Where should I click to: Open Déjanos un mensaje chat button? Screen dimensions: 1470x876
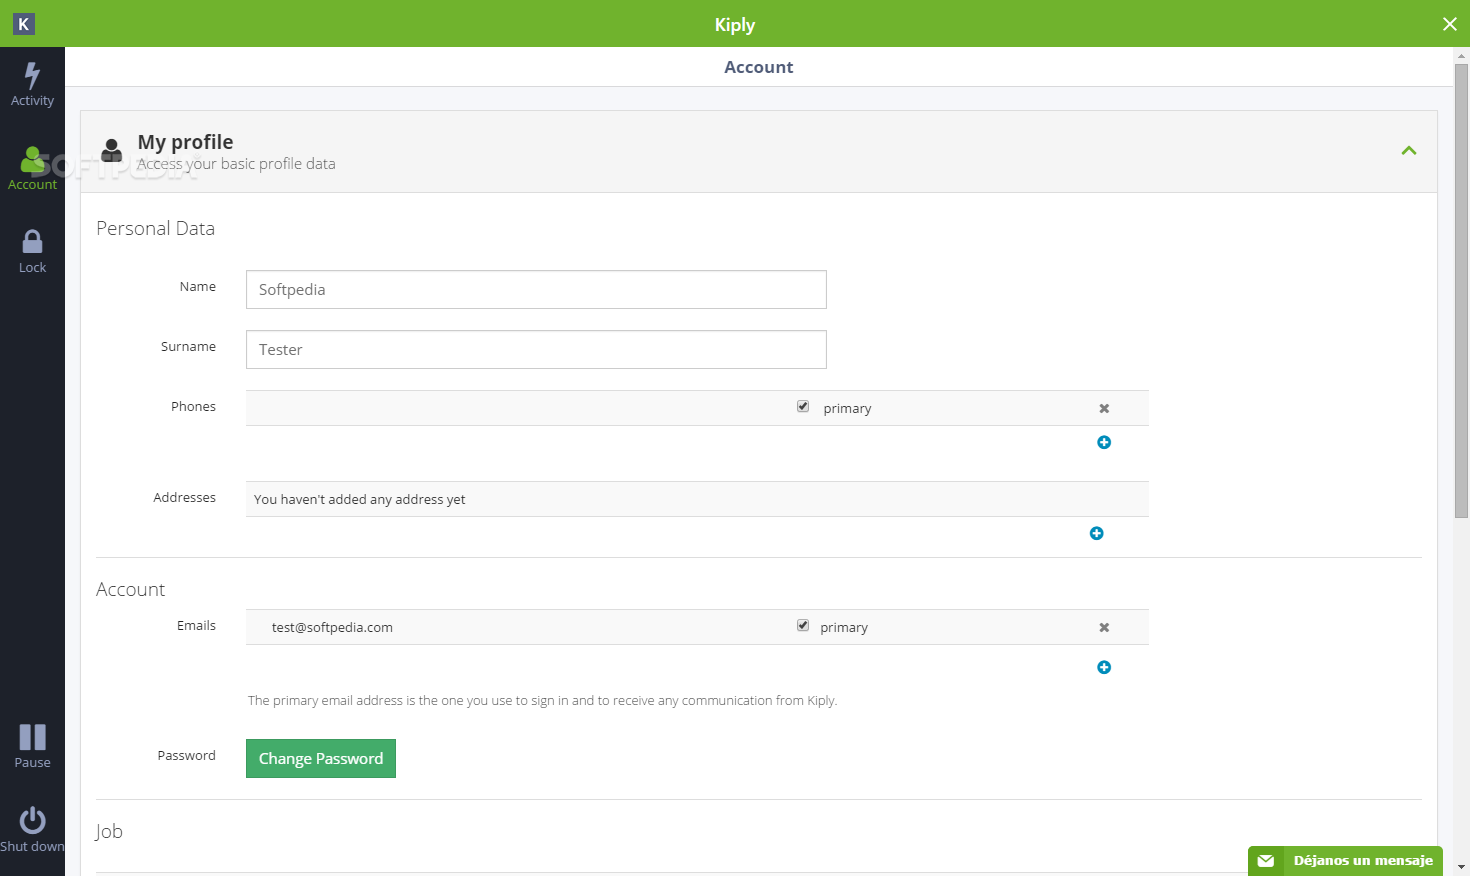click(1345, 861)
